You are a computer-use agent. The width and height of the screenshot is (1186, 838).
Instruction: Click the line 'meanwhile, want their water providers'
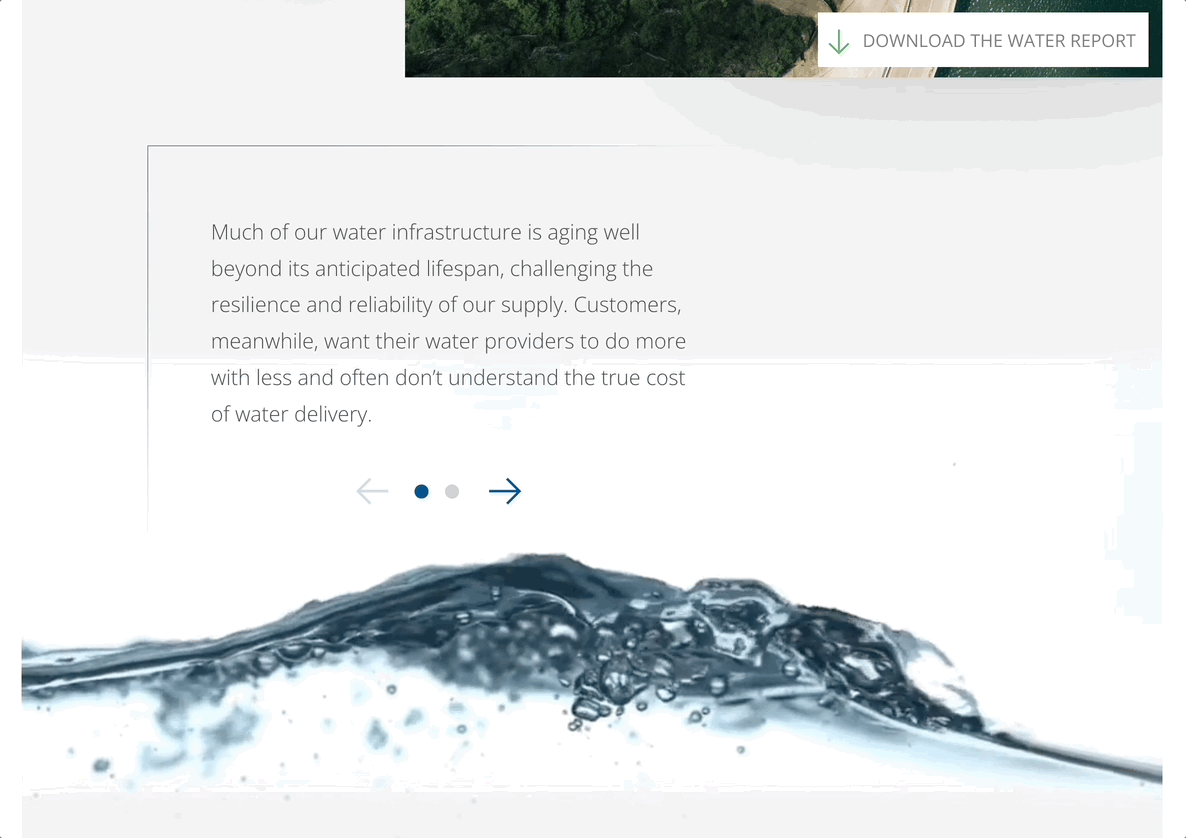449,341
